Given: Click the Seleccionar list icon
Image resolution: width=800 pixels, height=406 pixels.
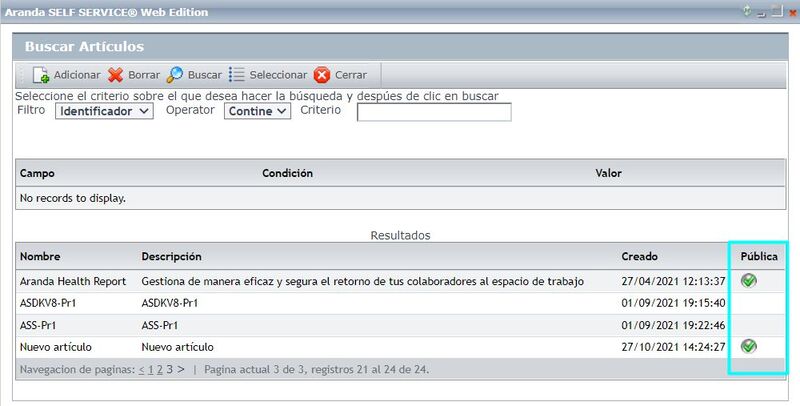Looking at the screenshot, I should 236,75.
